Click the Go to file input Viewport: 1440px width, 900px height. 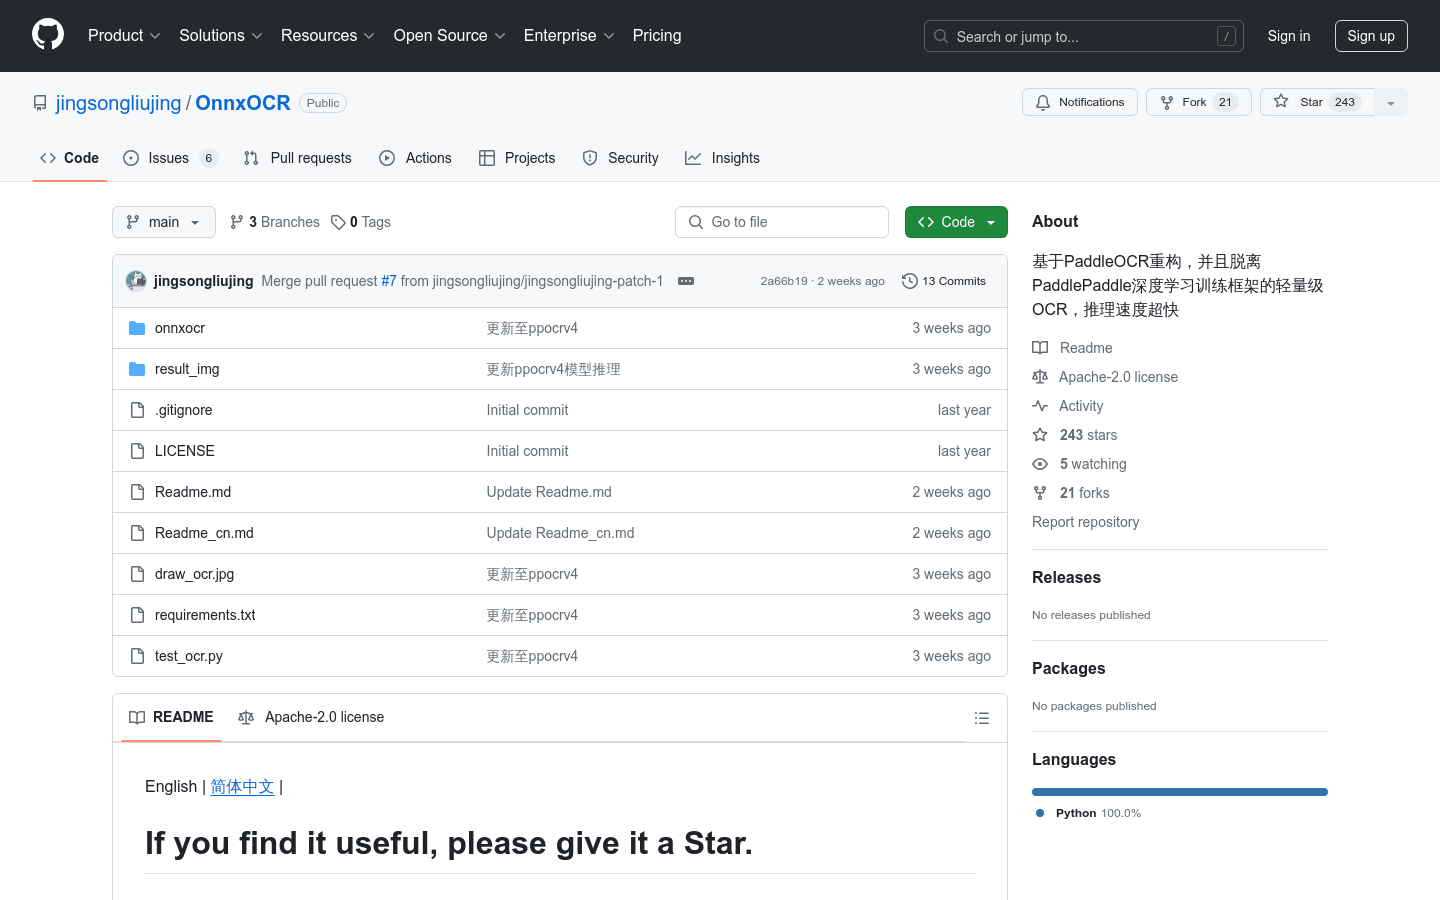[782, 222]
